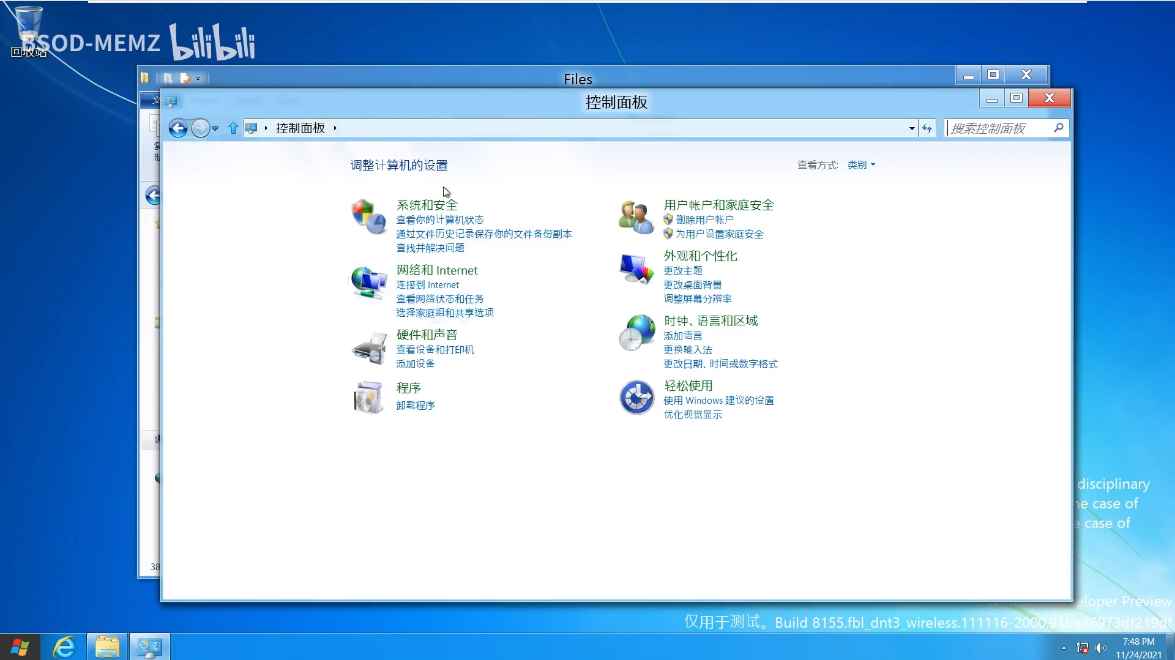The image size is (1175, 660).
Task: Expand recent pages arrow beside forward button
Action: (x=215, y=128)
